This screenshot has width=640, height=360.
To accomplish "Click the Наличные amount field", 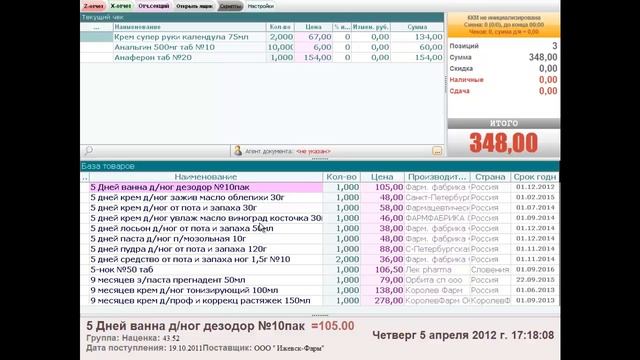I will (548, 80).
